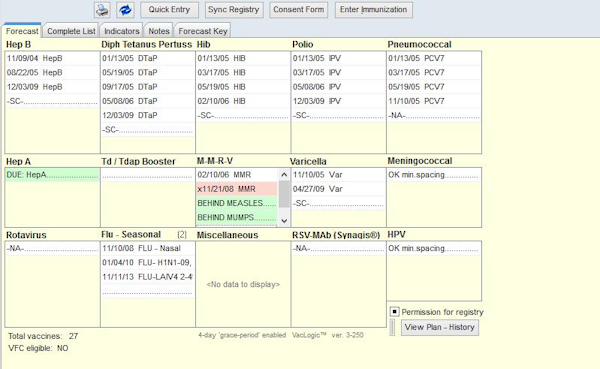Click the Sync Registry button
The image size is (600, 369).
pos(233,10)
